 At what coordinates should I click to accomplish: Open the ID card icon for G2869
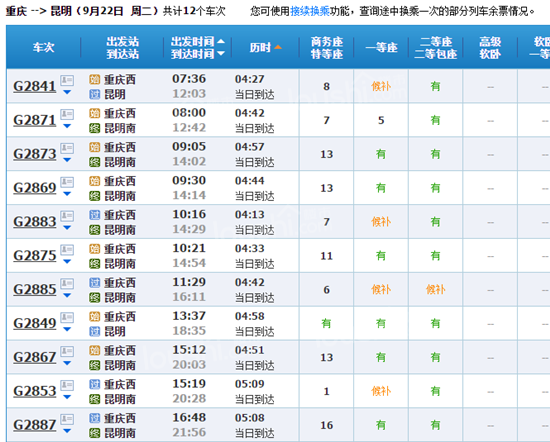point(67,182)
